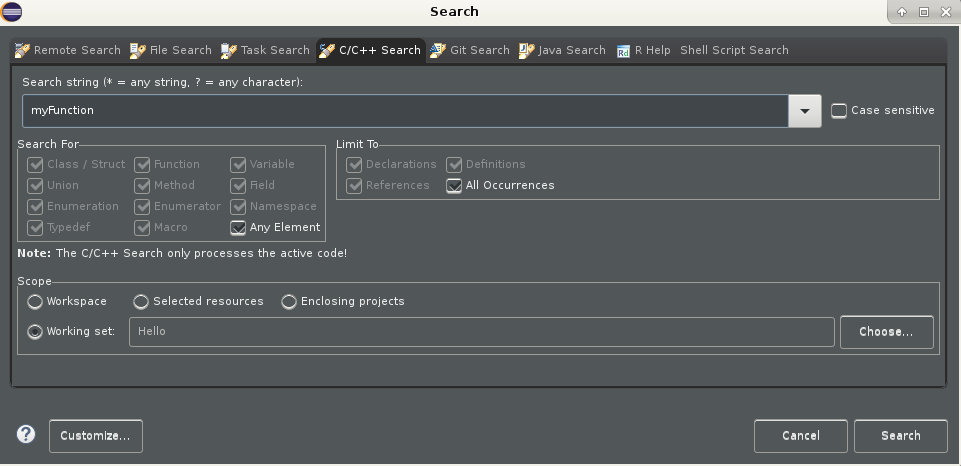Switch to the File Search tab

point(171,50)
